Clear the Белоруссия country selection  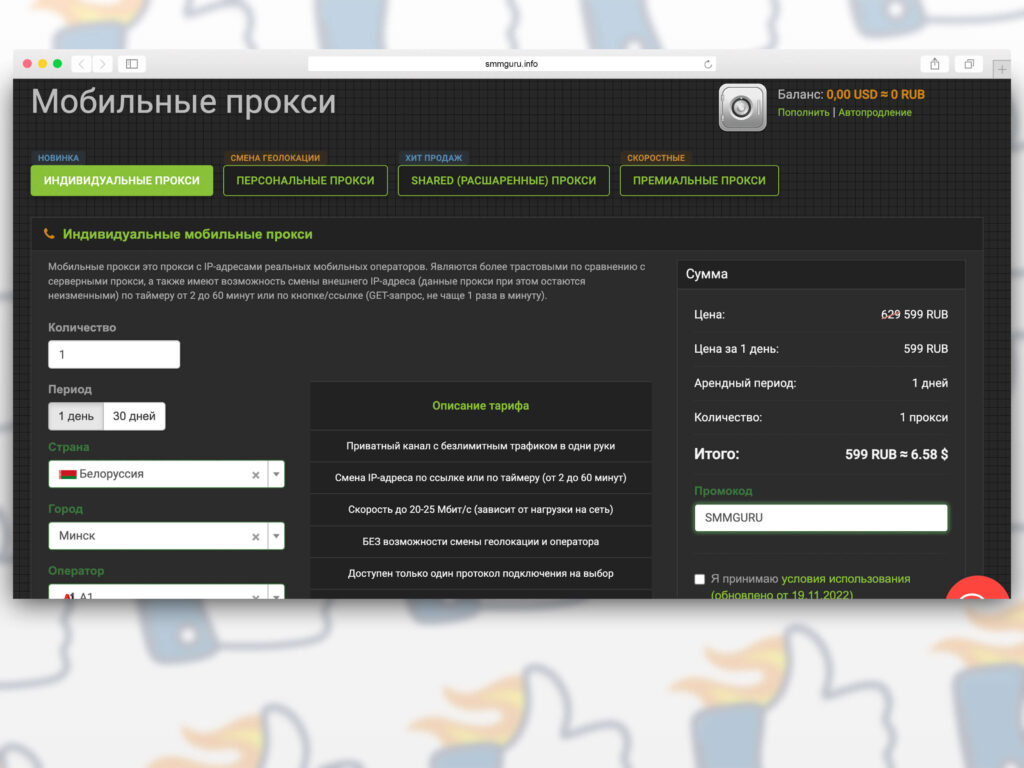[255, 475]
